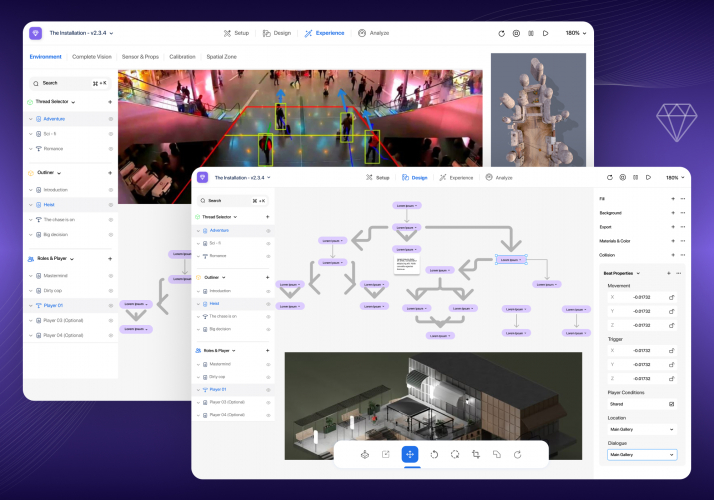Click the purple gem logo in the front window

tap(203, 177)
